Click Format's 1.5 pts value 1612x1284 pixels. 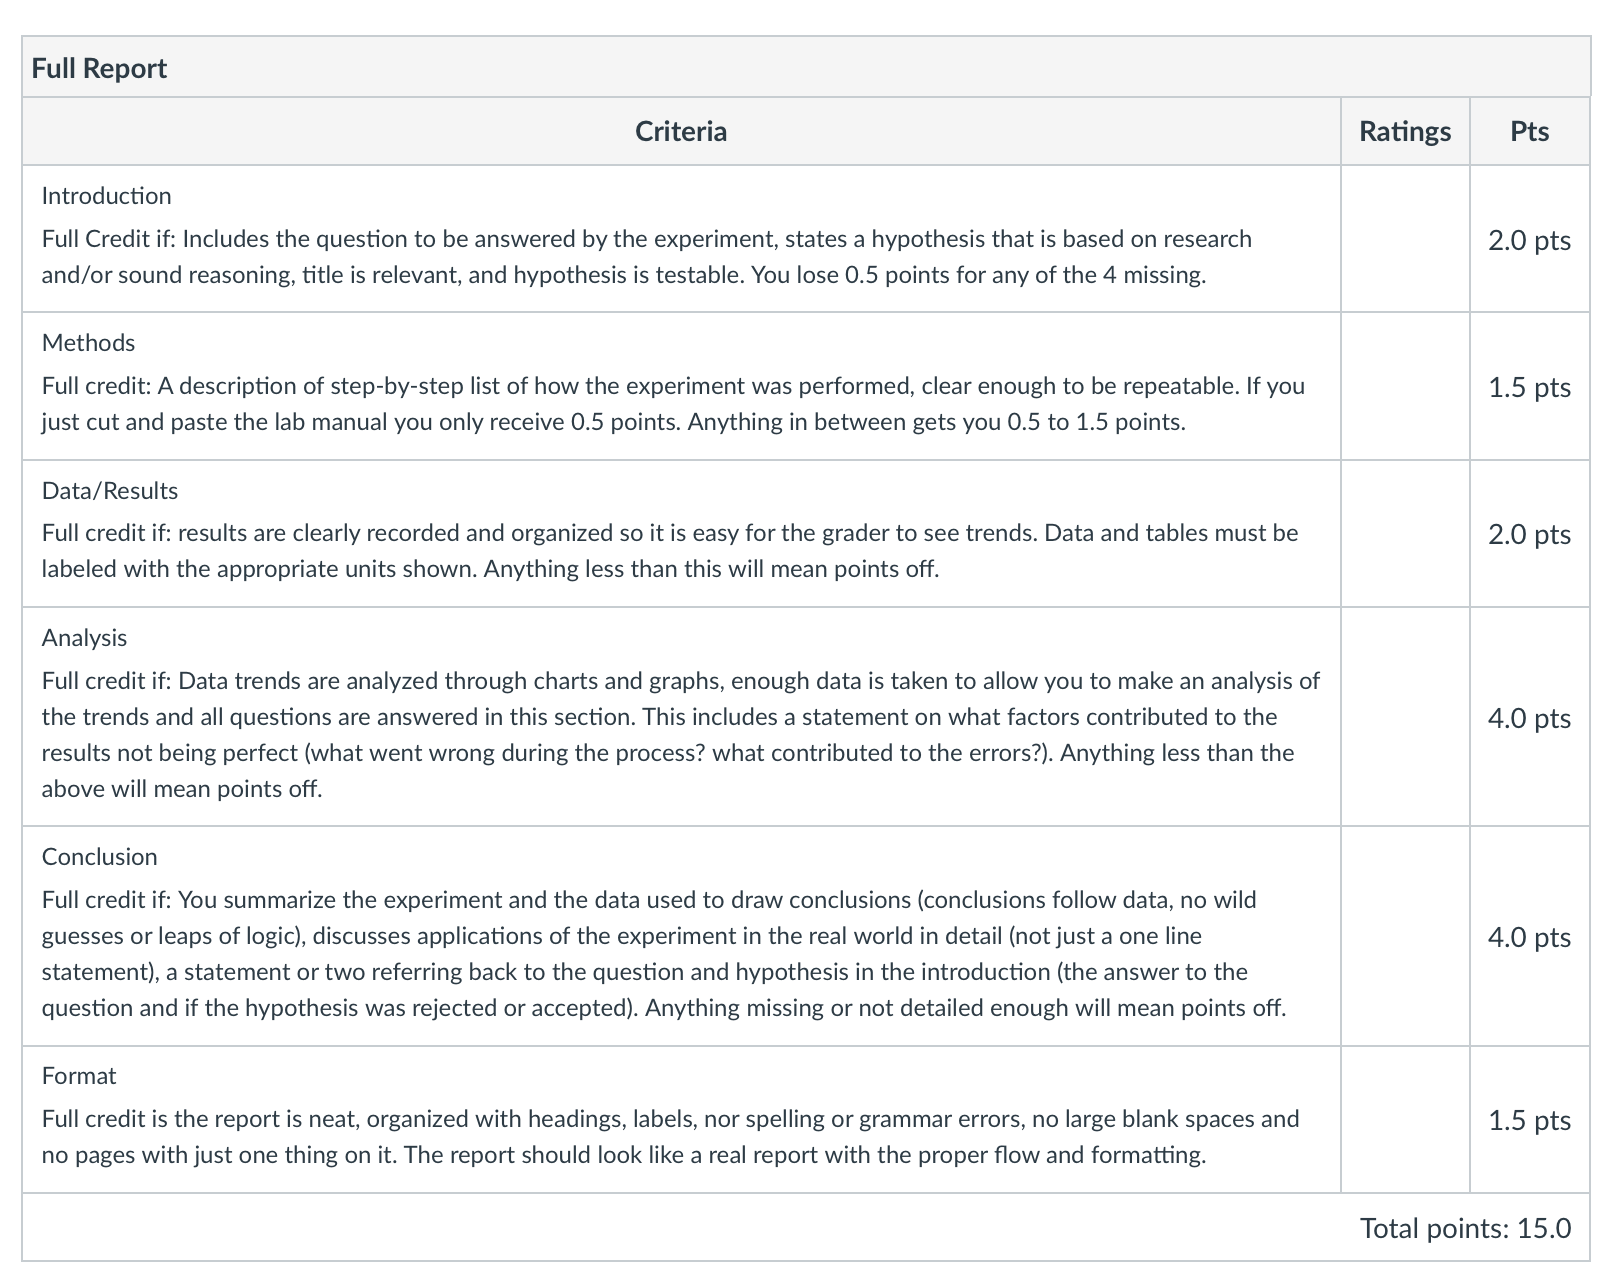point(1529,1120)
